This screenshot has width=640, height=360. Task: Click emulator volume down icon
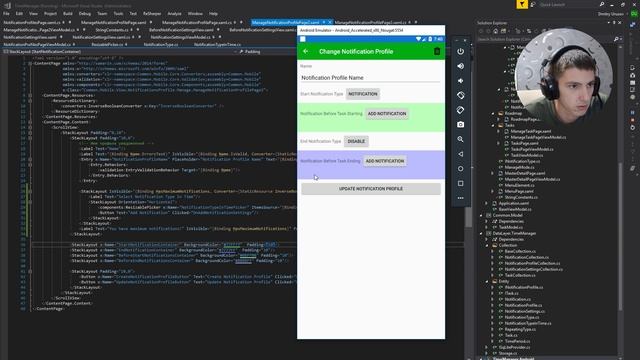point(460,81)
